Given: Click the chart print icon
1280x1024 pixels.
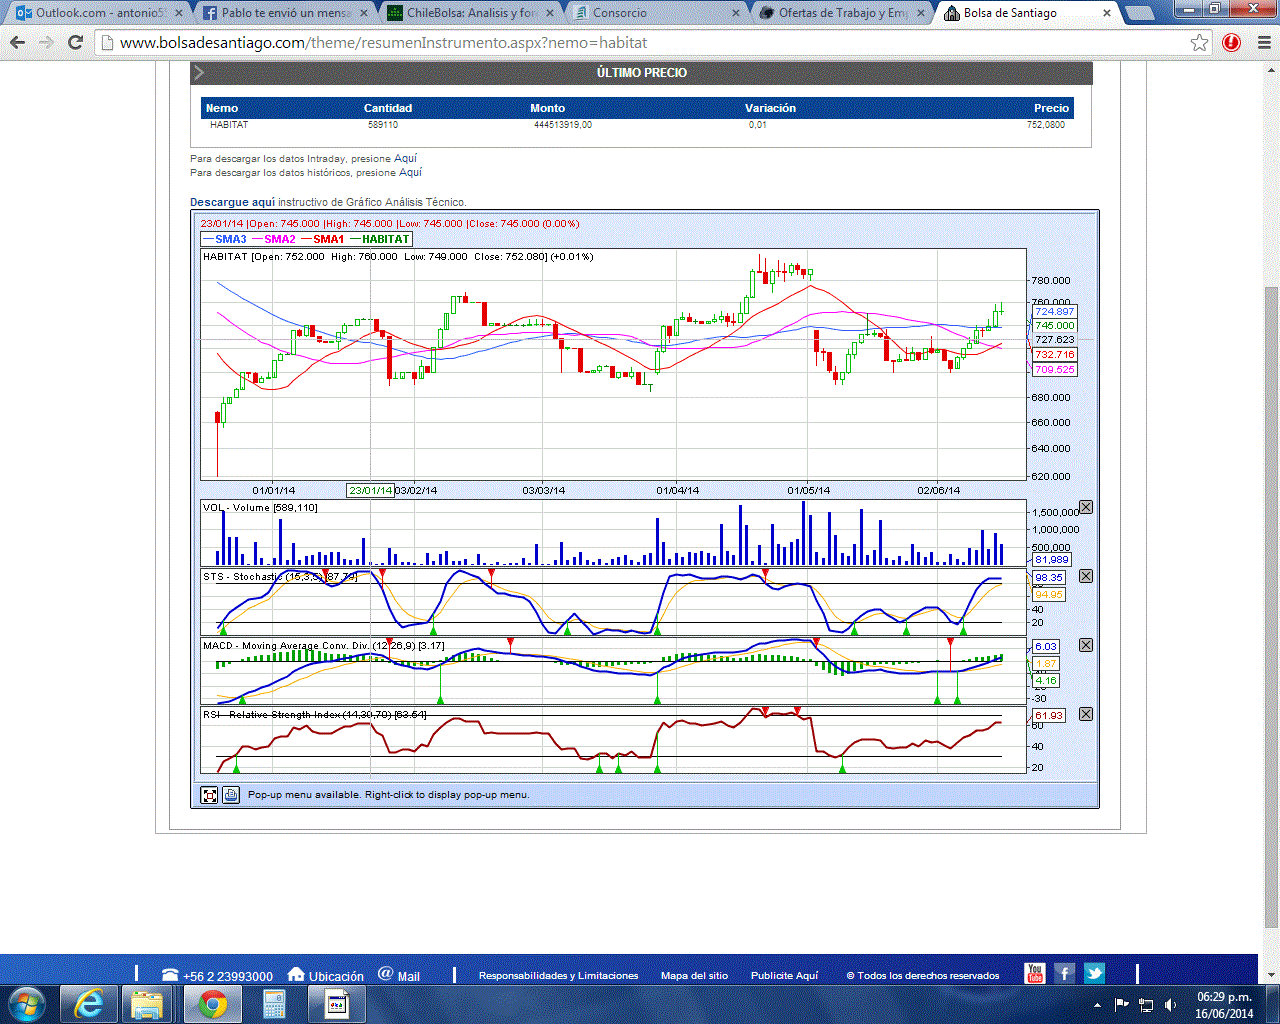Looking at the screenshot, I should coord(231,795).
